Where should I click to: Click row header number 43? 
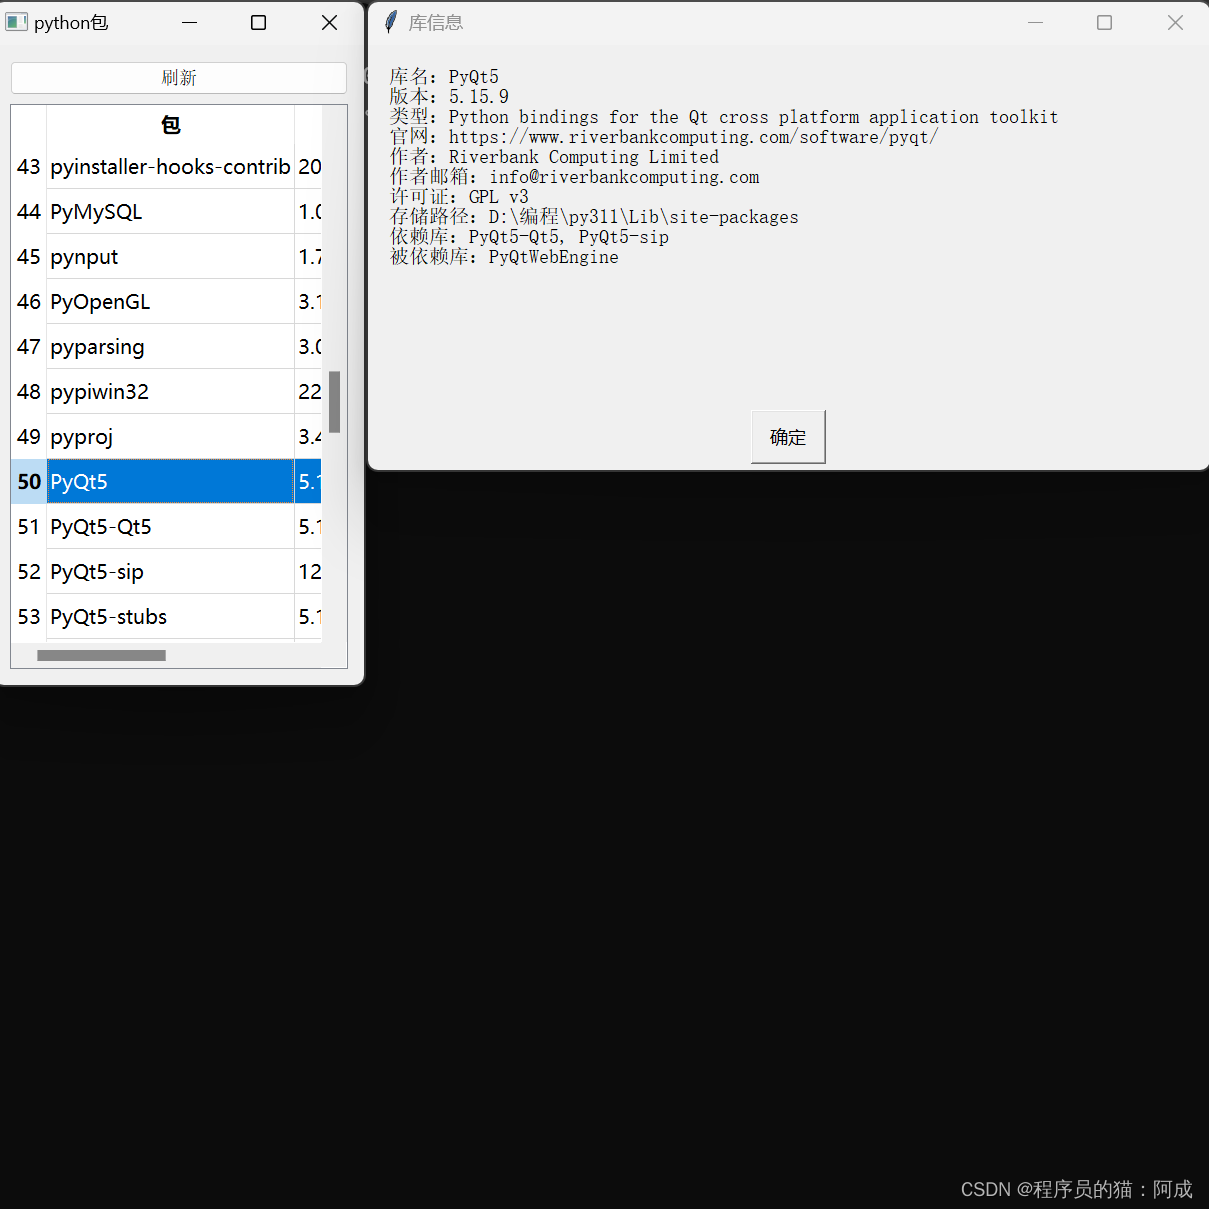tap(29, 167)
